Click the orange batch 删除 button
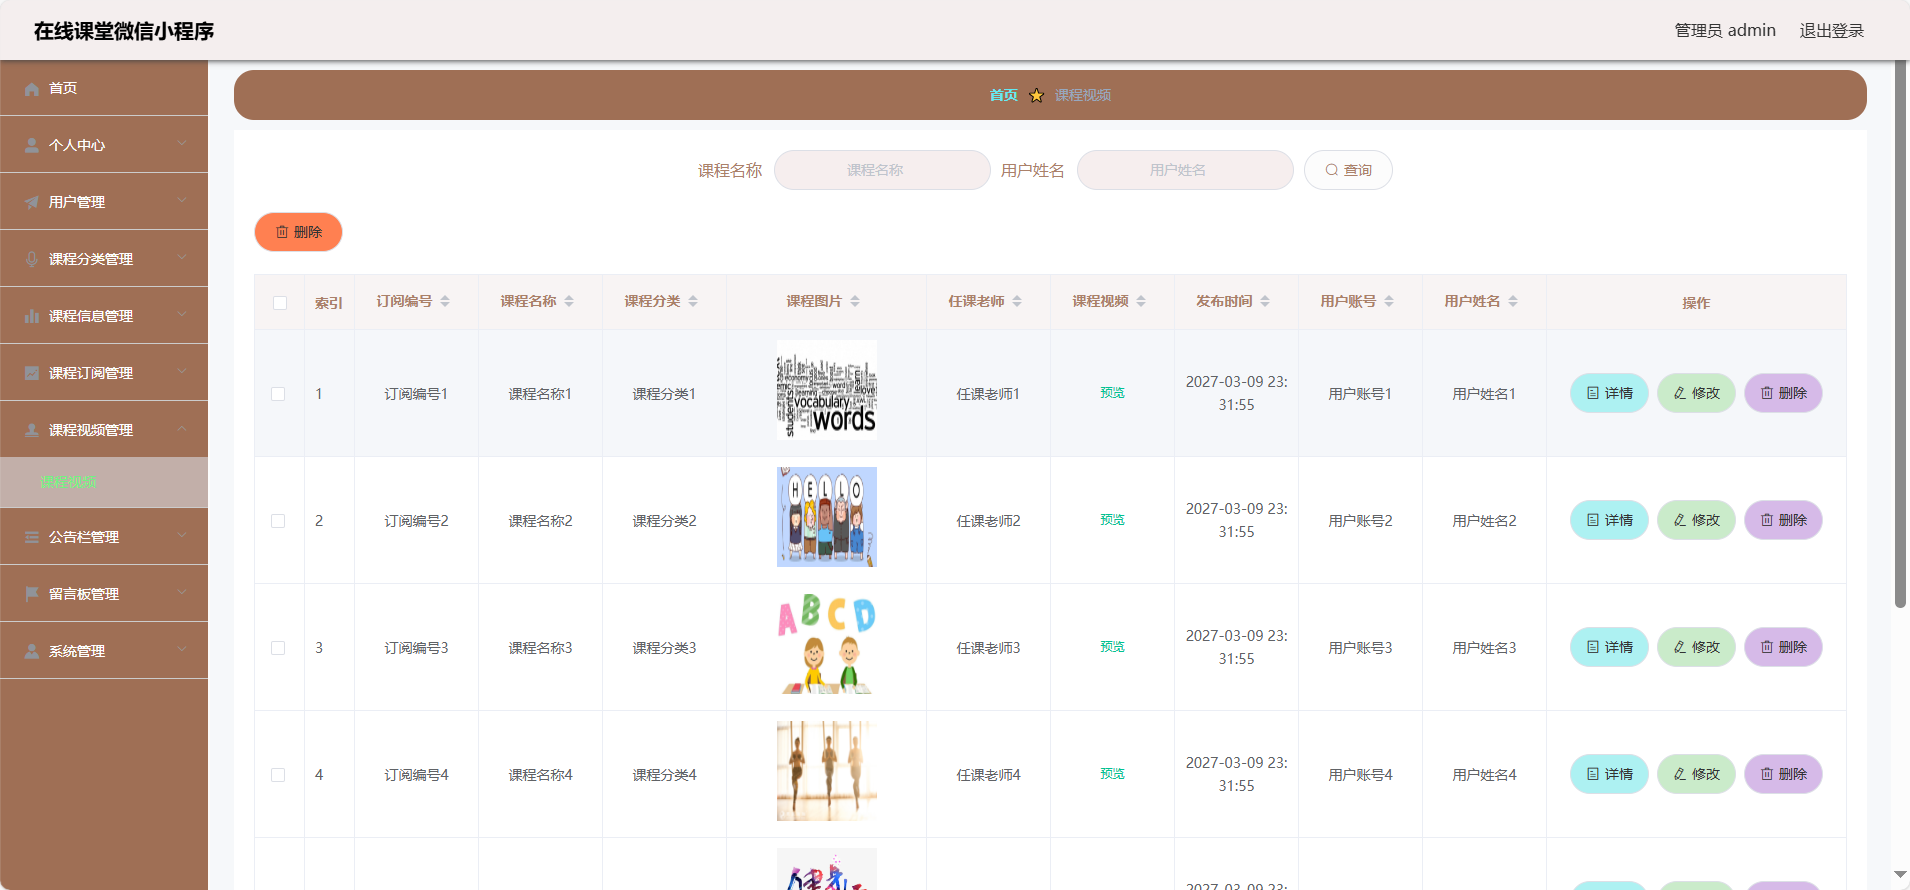The width and height of the screenshot is (1910, 890). [298, 232]
